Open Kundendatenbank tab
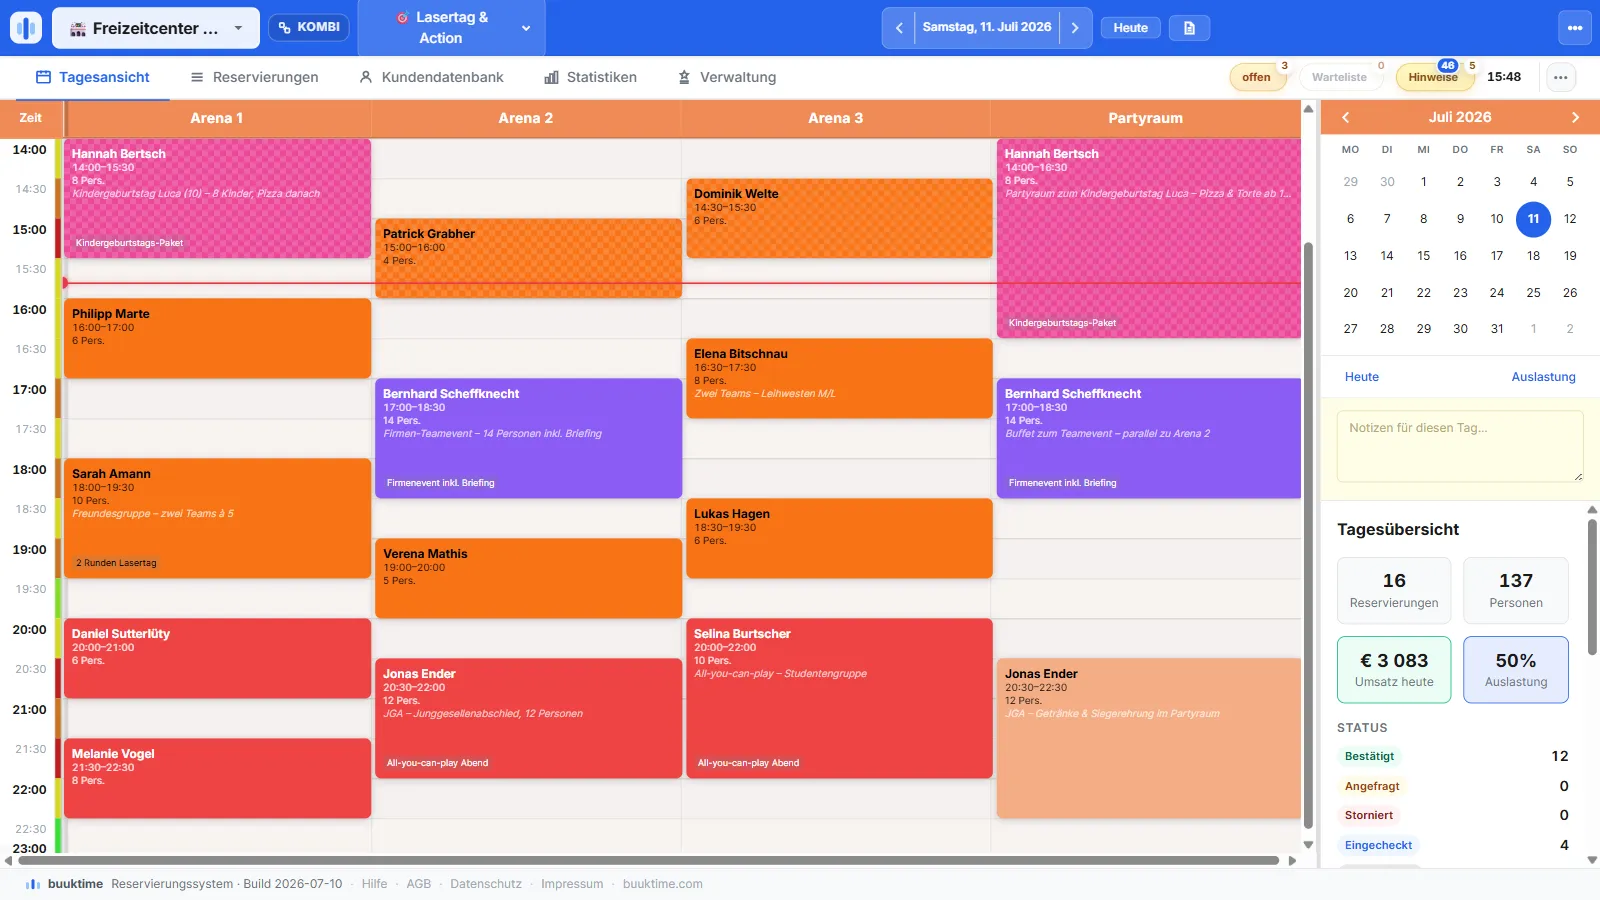This screenshot has width=1600, height=900. 431,77
